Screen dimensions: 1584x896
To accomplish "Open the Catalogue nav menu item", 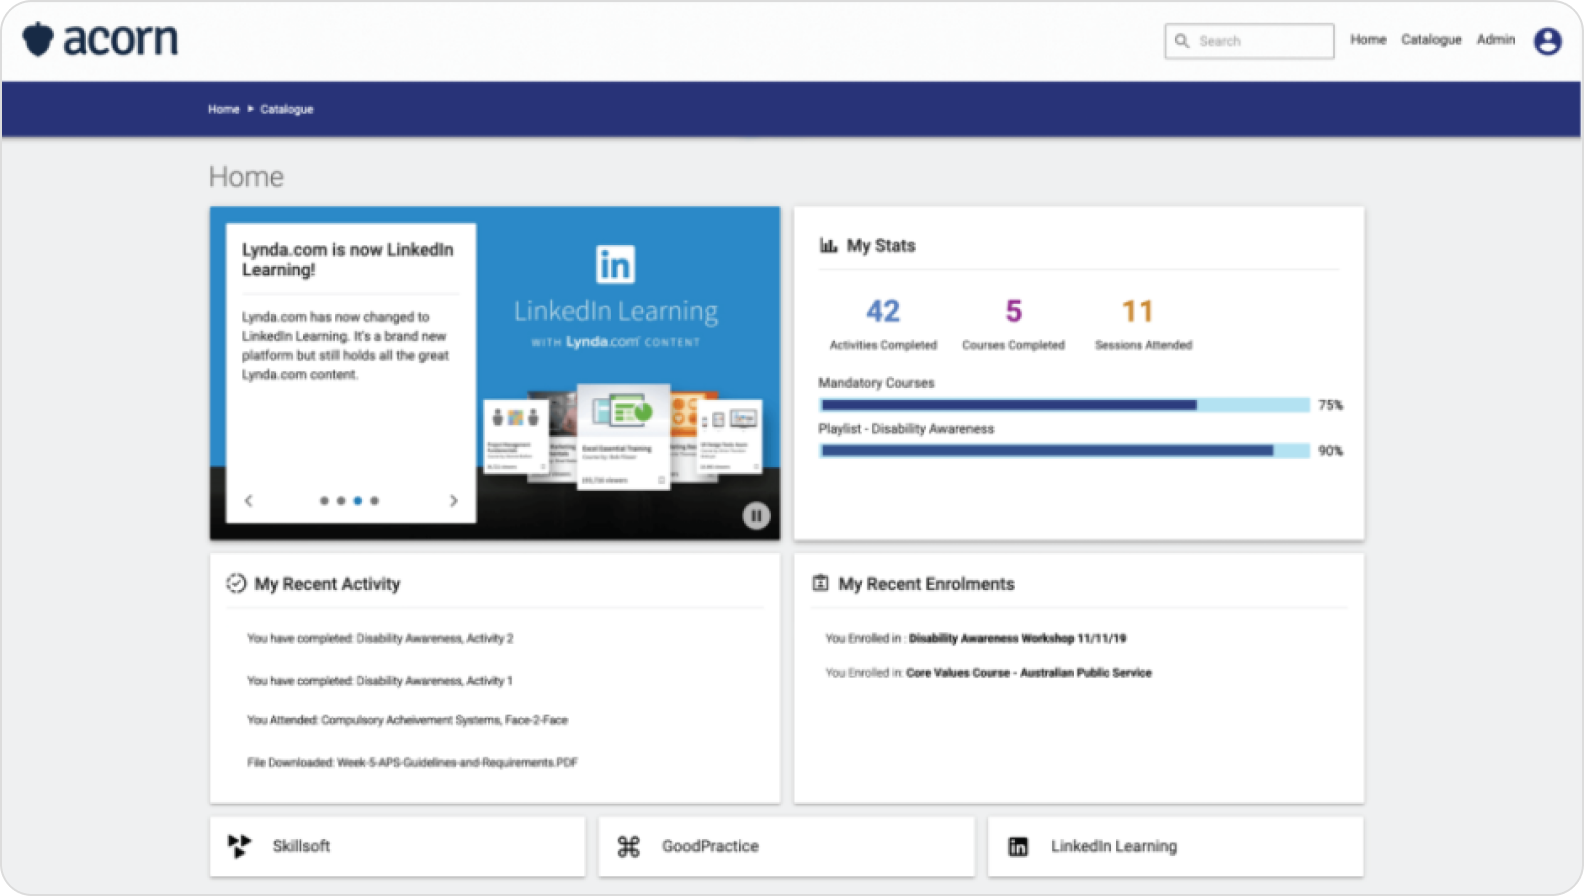I will 1431,40.
